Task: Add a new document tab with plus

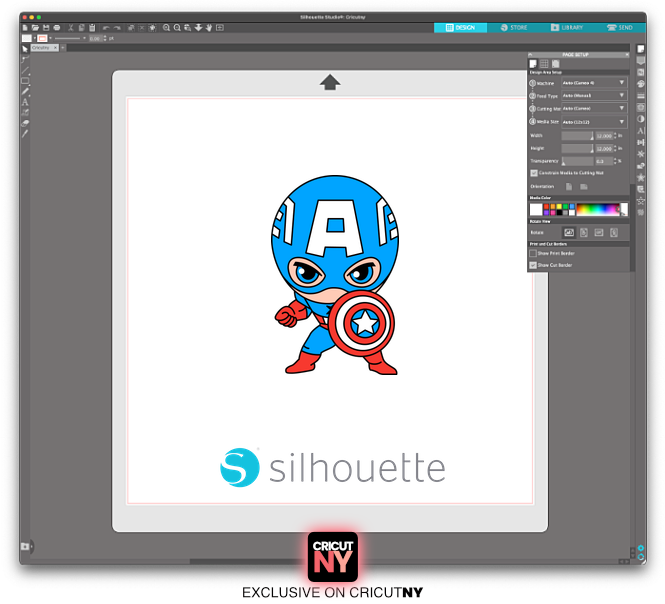Action: [x=63, y=48]
